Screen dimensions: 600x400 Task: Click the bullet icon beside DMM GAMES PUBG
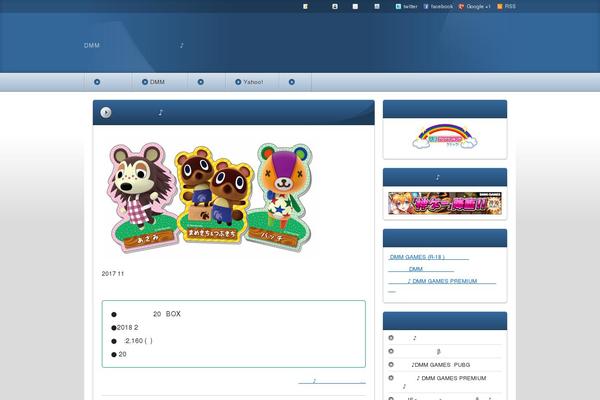coord(391,364)
